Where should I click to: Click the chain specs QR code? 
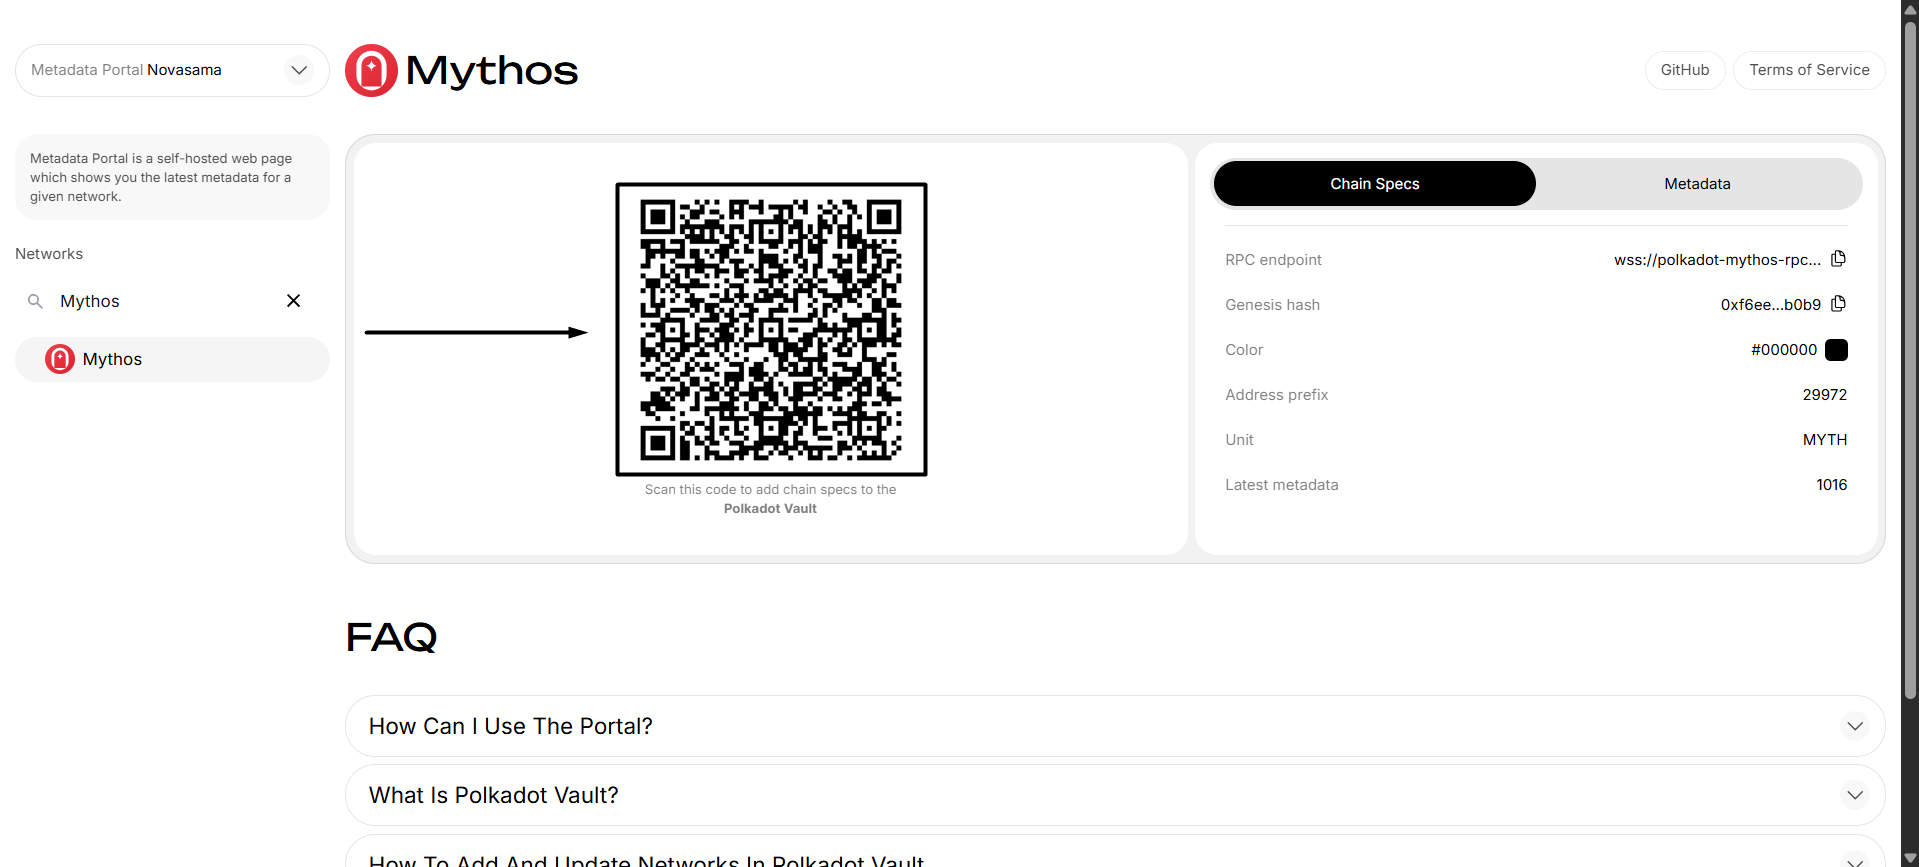point(771,329)
